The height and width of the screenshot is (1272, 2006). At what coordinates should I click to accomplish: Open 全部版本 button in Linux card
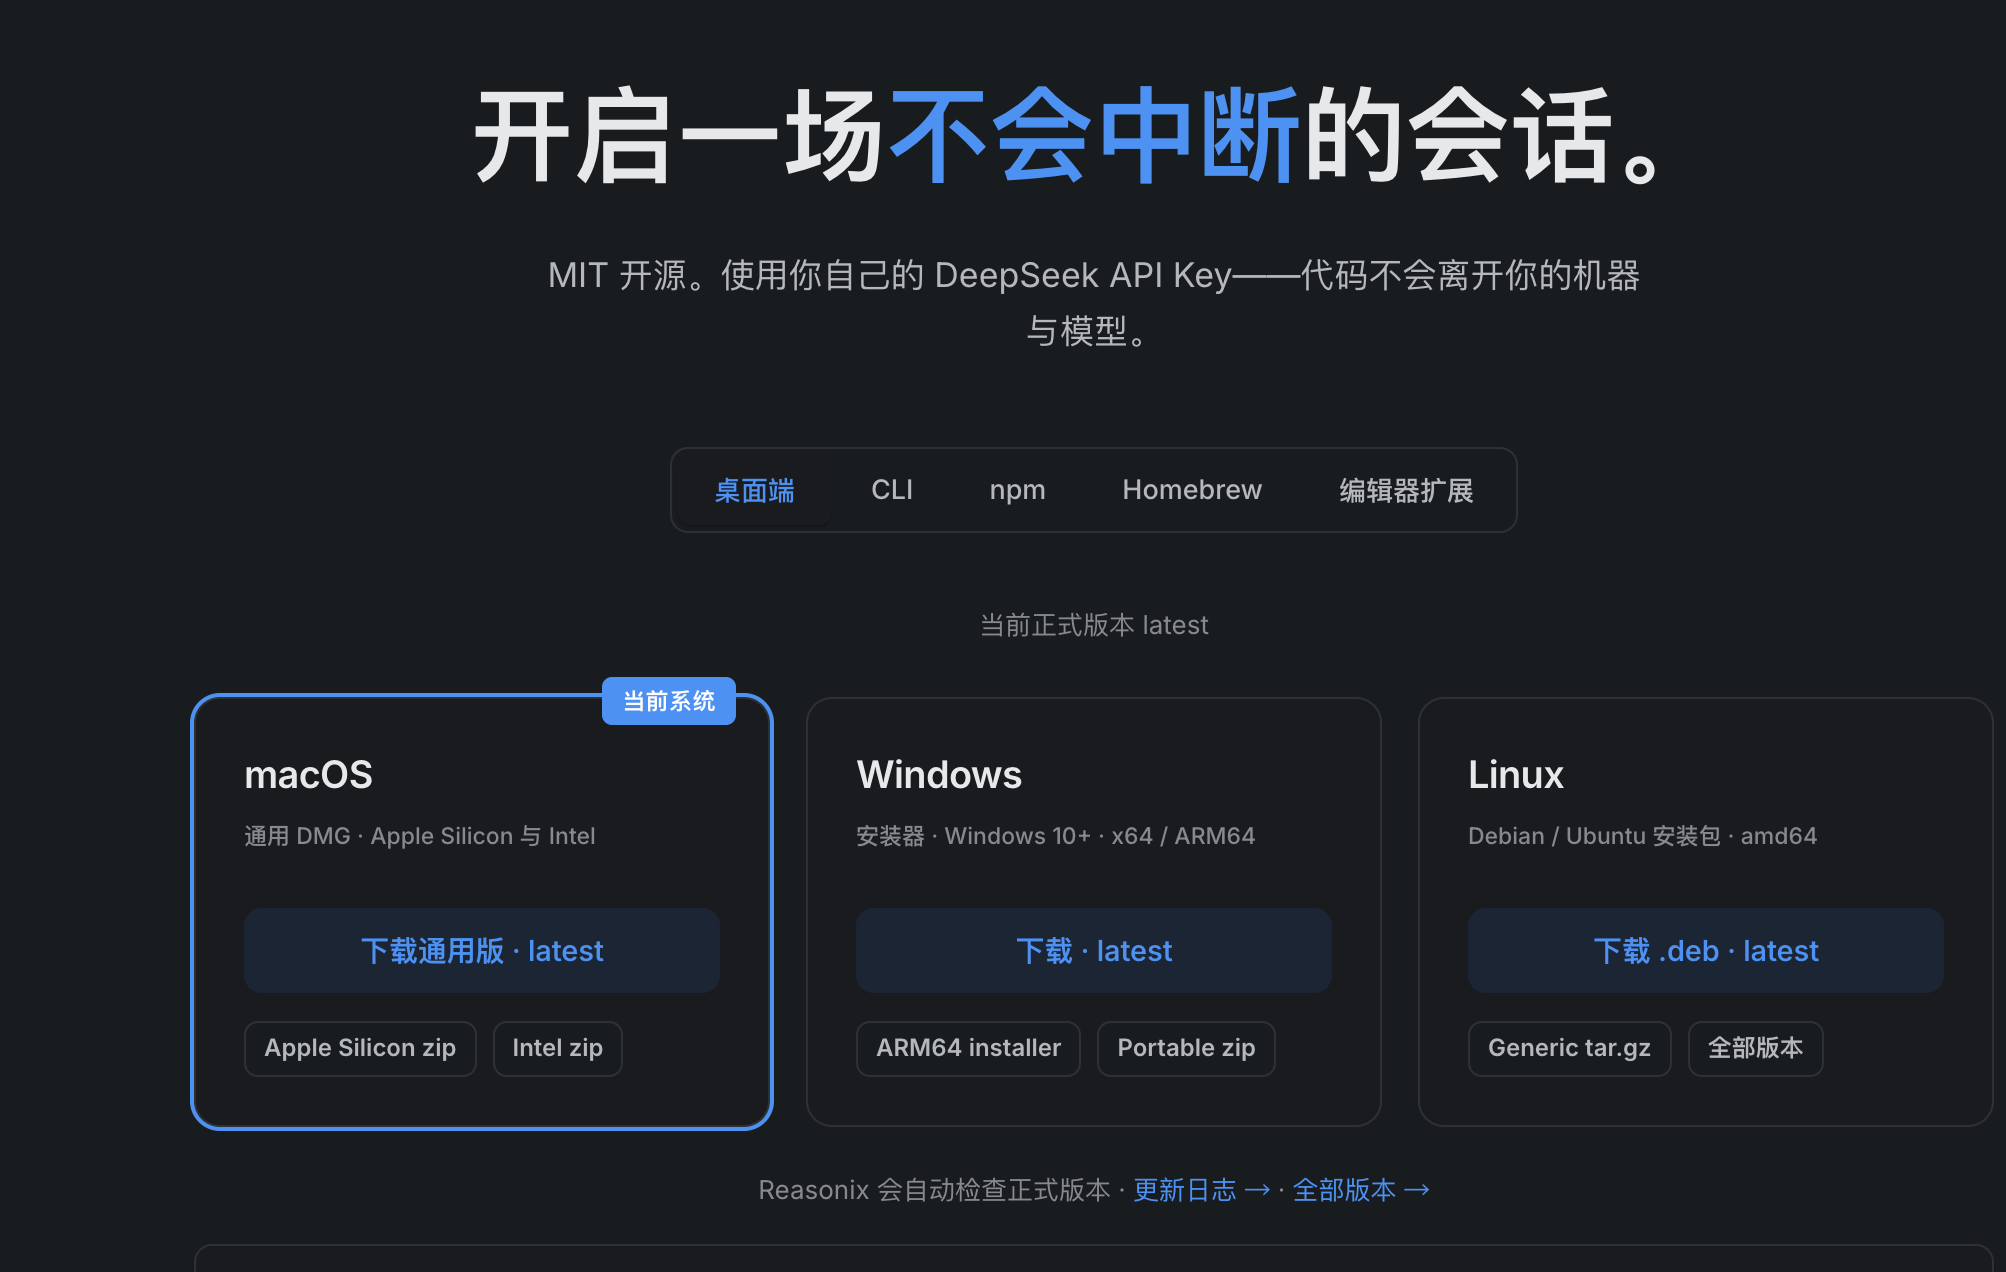[x=1756, y=1048]
